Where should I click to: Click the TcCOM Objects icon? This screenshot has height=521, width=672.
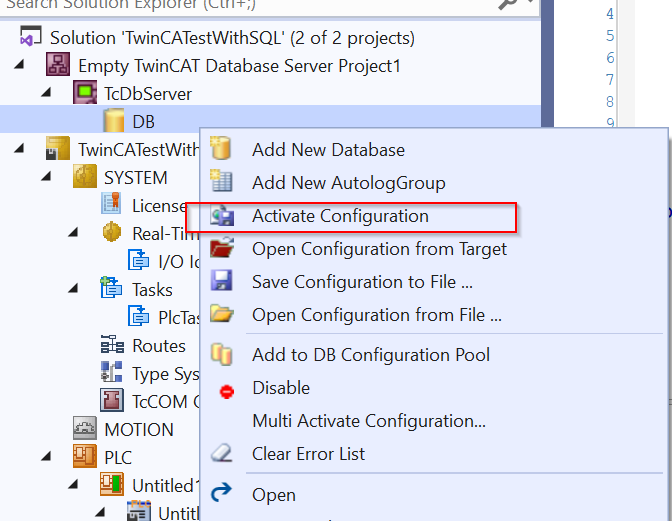[112, 400]
